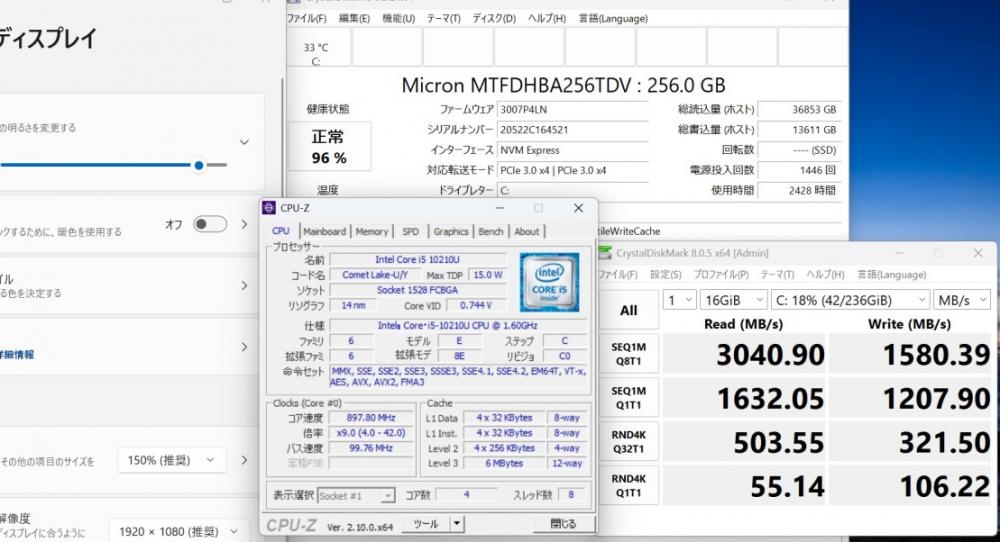Run all benchmarks with the All button
The height and width of the screenshot is (542, 1000).
click(x=629, y=311)
